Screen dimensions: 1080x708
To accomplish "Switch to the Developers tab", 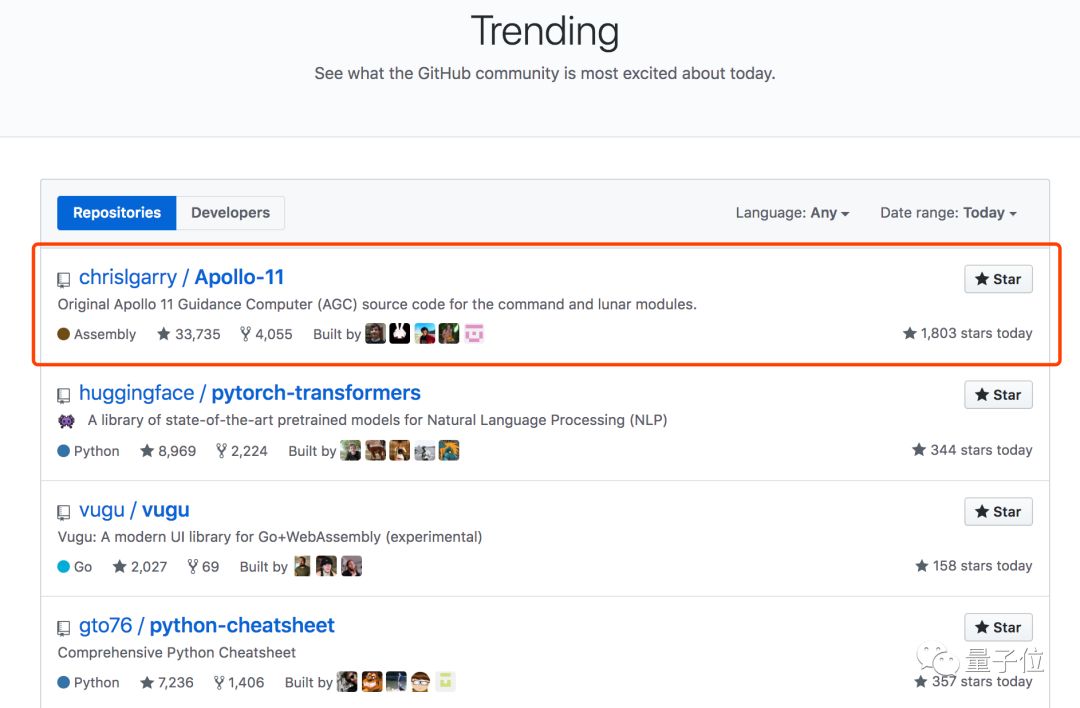I will coord(230,213).
